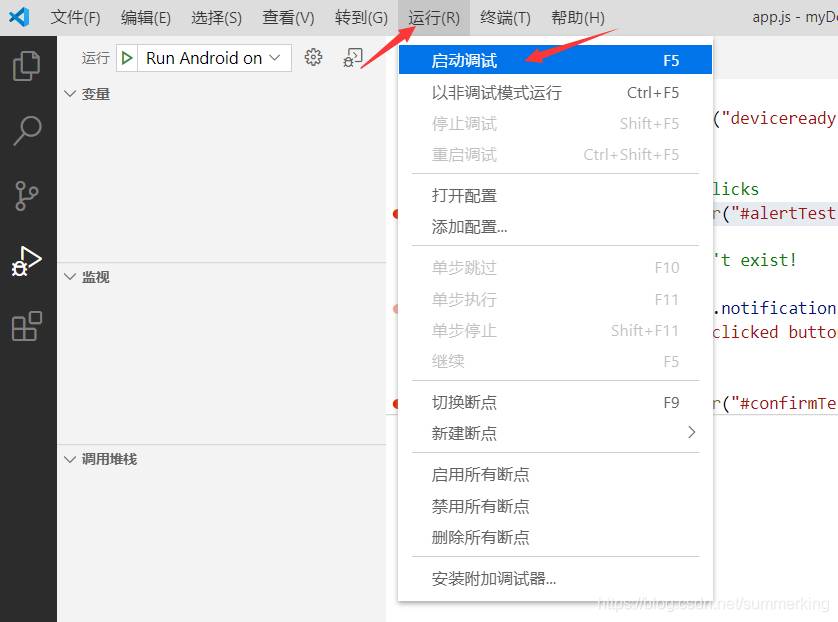Click the 继续 menu entry

pos(555,361)
